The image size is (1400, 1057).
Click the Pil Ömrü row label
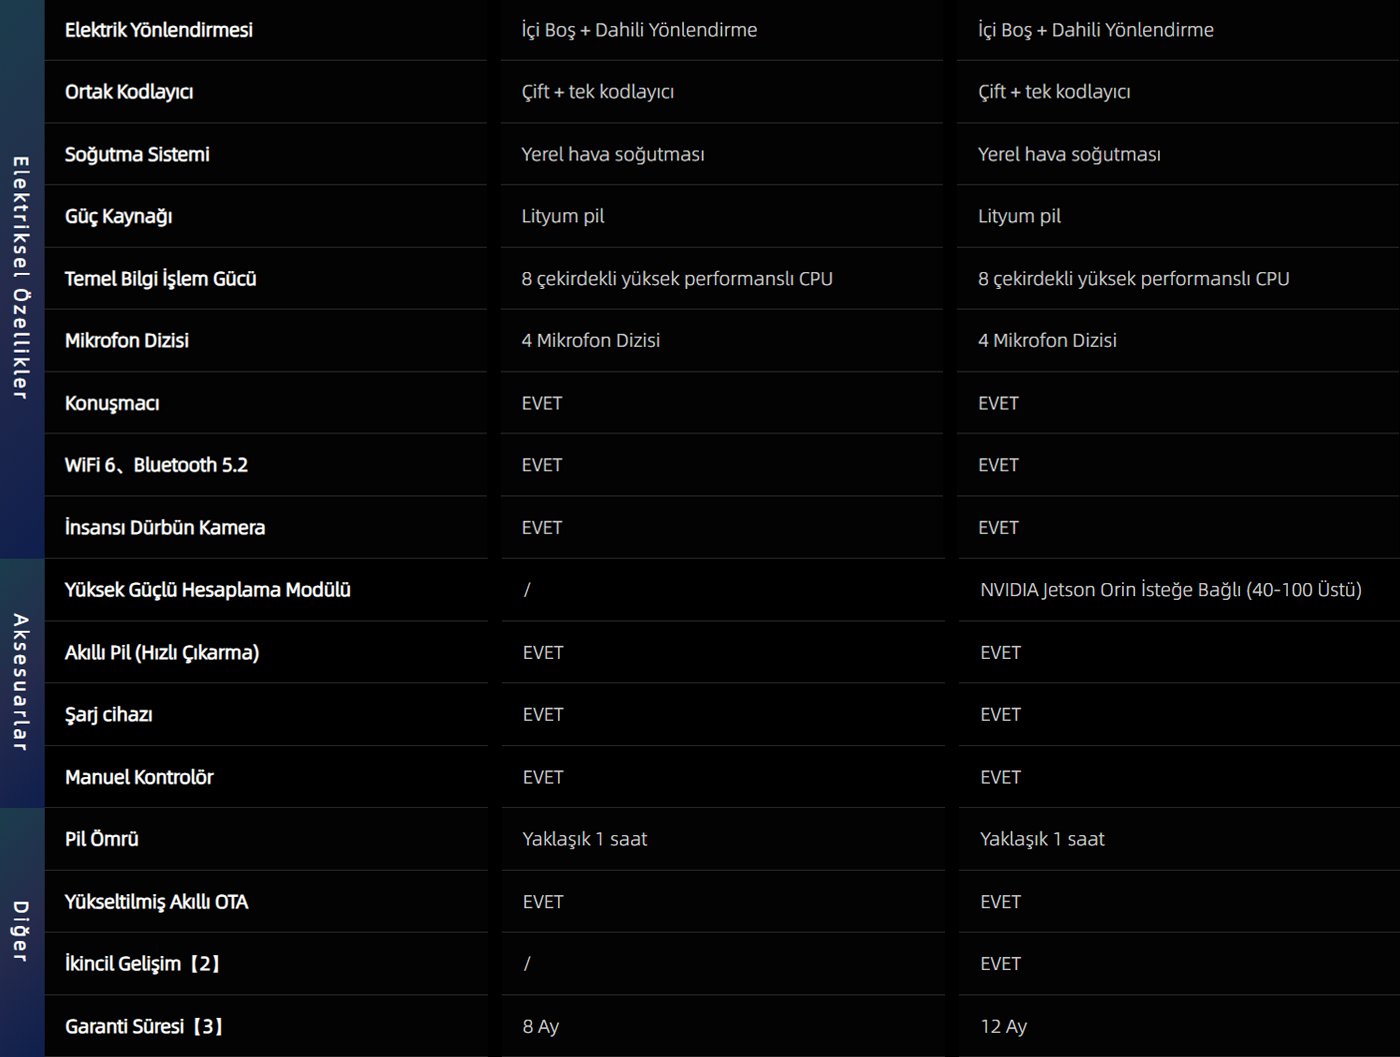(x=102, y=839)
